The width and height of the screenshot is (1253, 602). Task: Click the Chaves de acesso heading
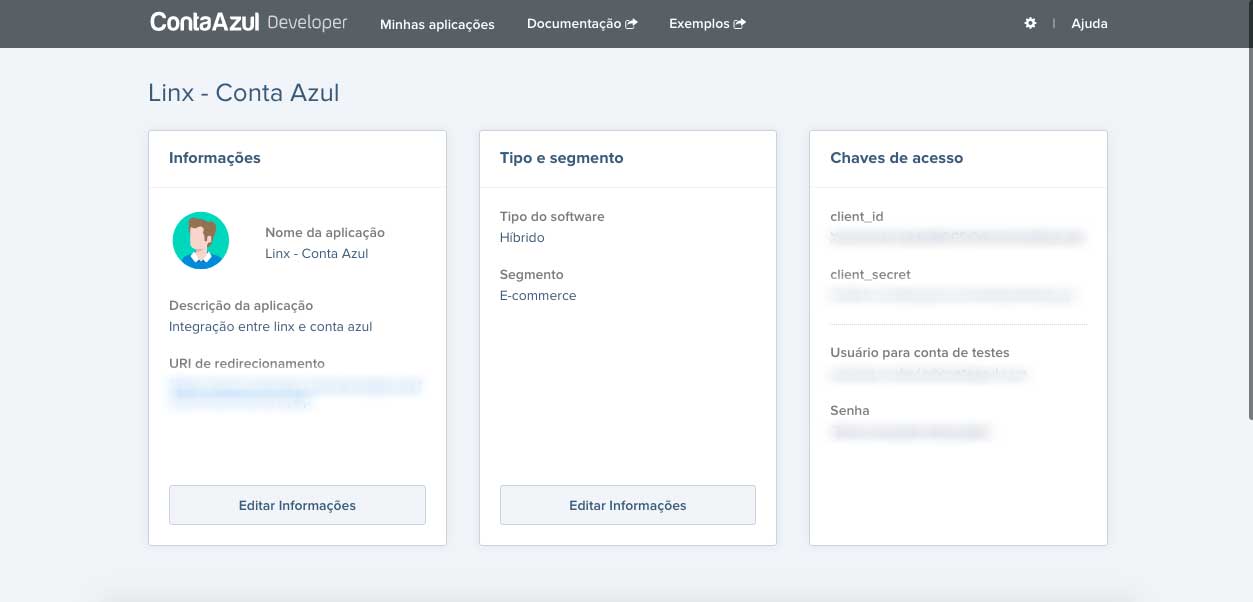897,158
